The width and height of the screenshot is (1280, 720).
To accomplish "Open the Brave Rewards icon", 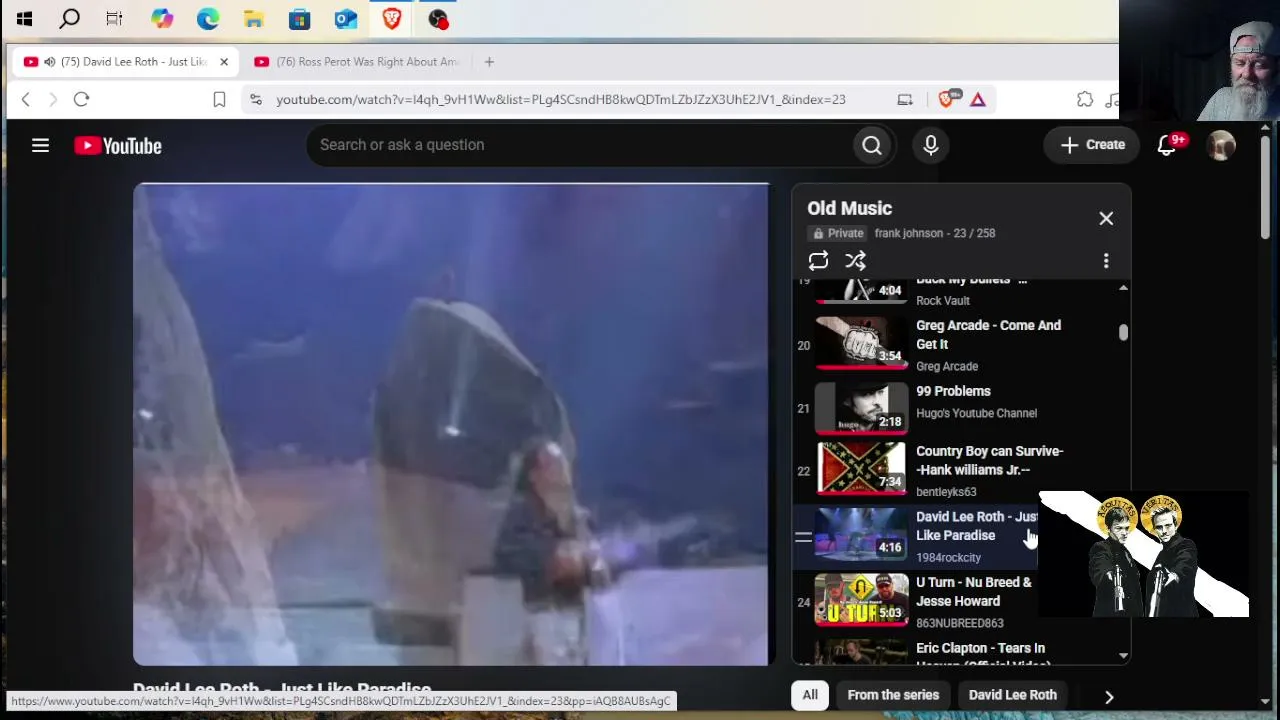I will [978, 99].
